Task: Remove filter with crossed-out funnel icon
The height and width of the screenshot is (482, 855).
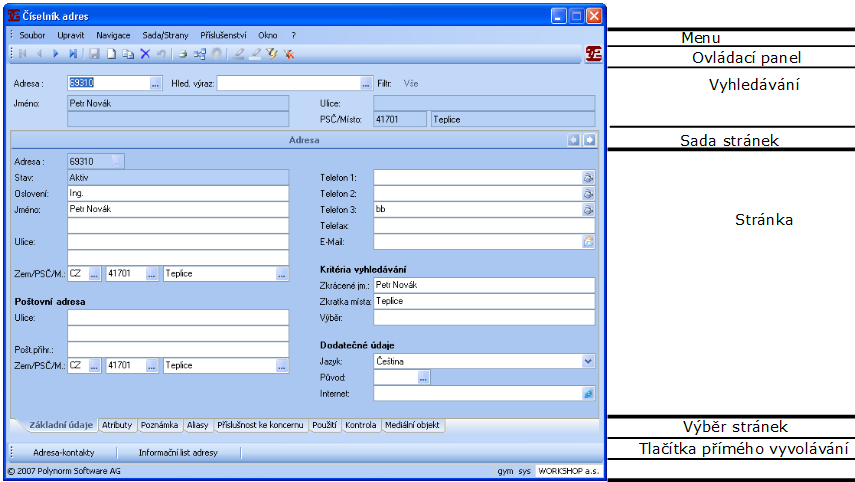Action: (x=289, y=54)
